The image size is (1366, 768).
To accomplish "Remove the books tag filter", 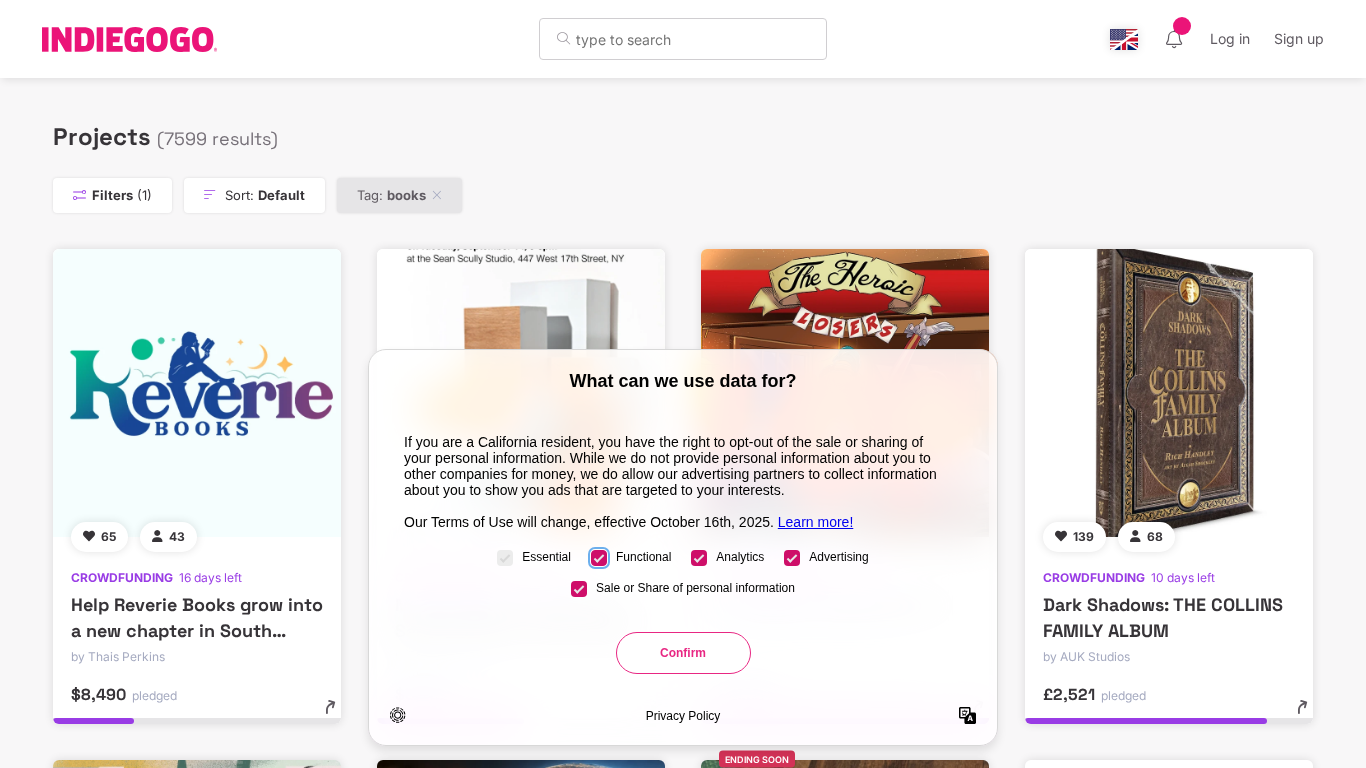I will point(437,195).
